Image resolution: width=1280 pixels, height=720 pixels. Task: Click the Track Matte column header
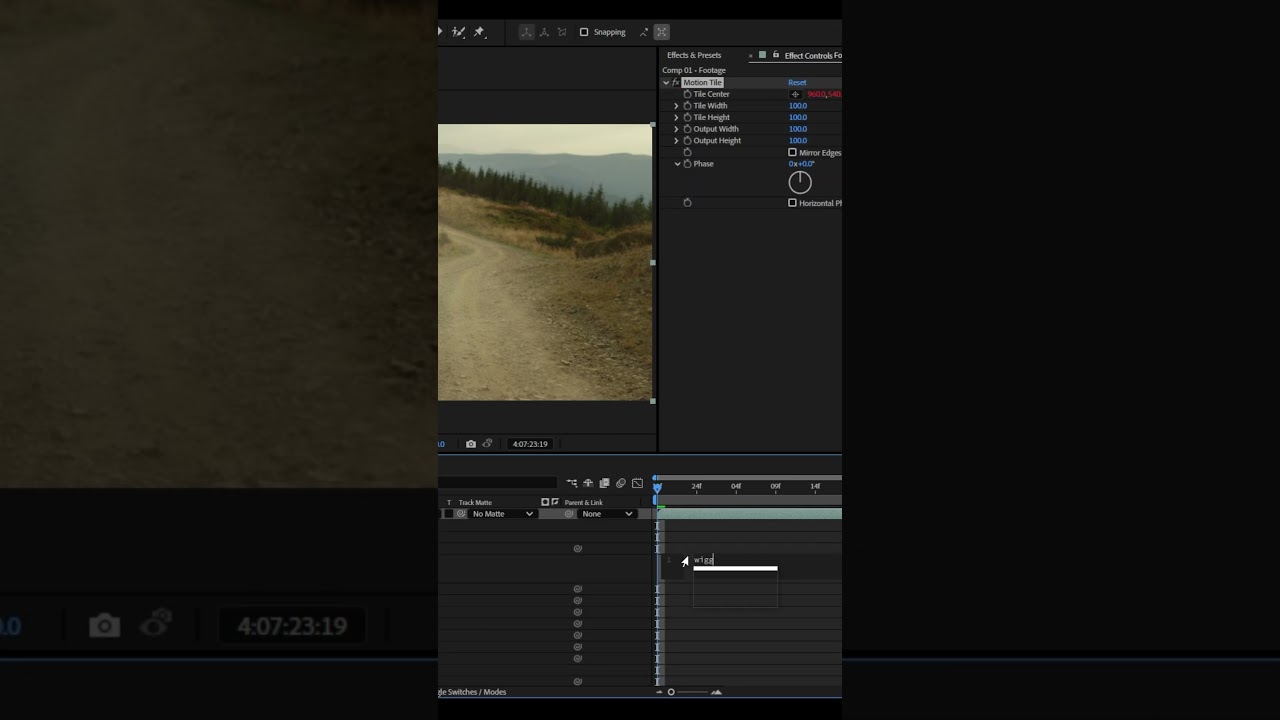[475, 503]
